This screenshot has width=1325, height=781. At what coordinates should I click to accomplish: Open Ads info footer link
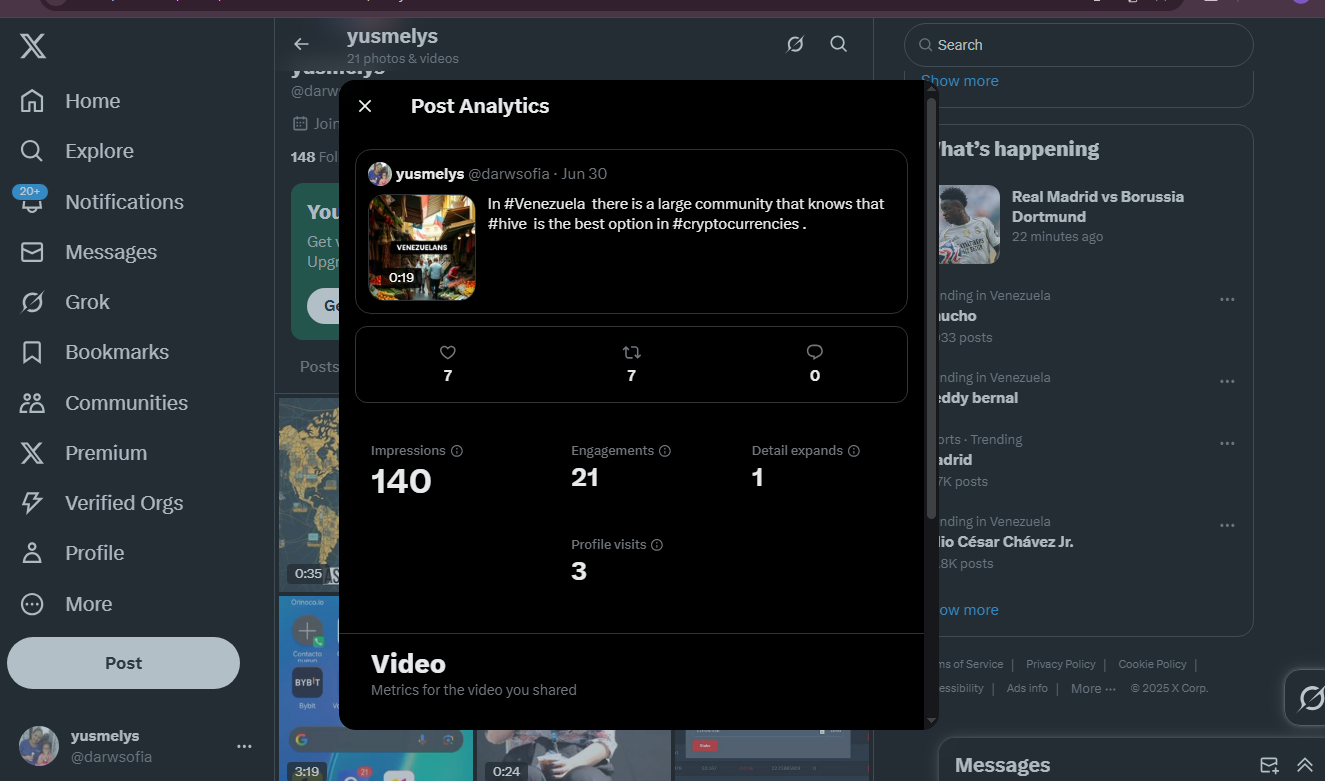click(x=1027, y=688)
